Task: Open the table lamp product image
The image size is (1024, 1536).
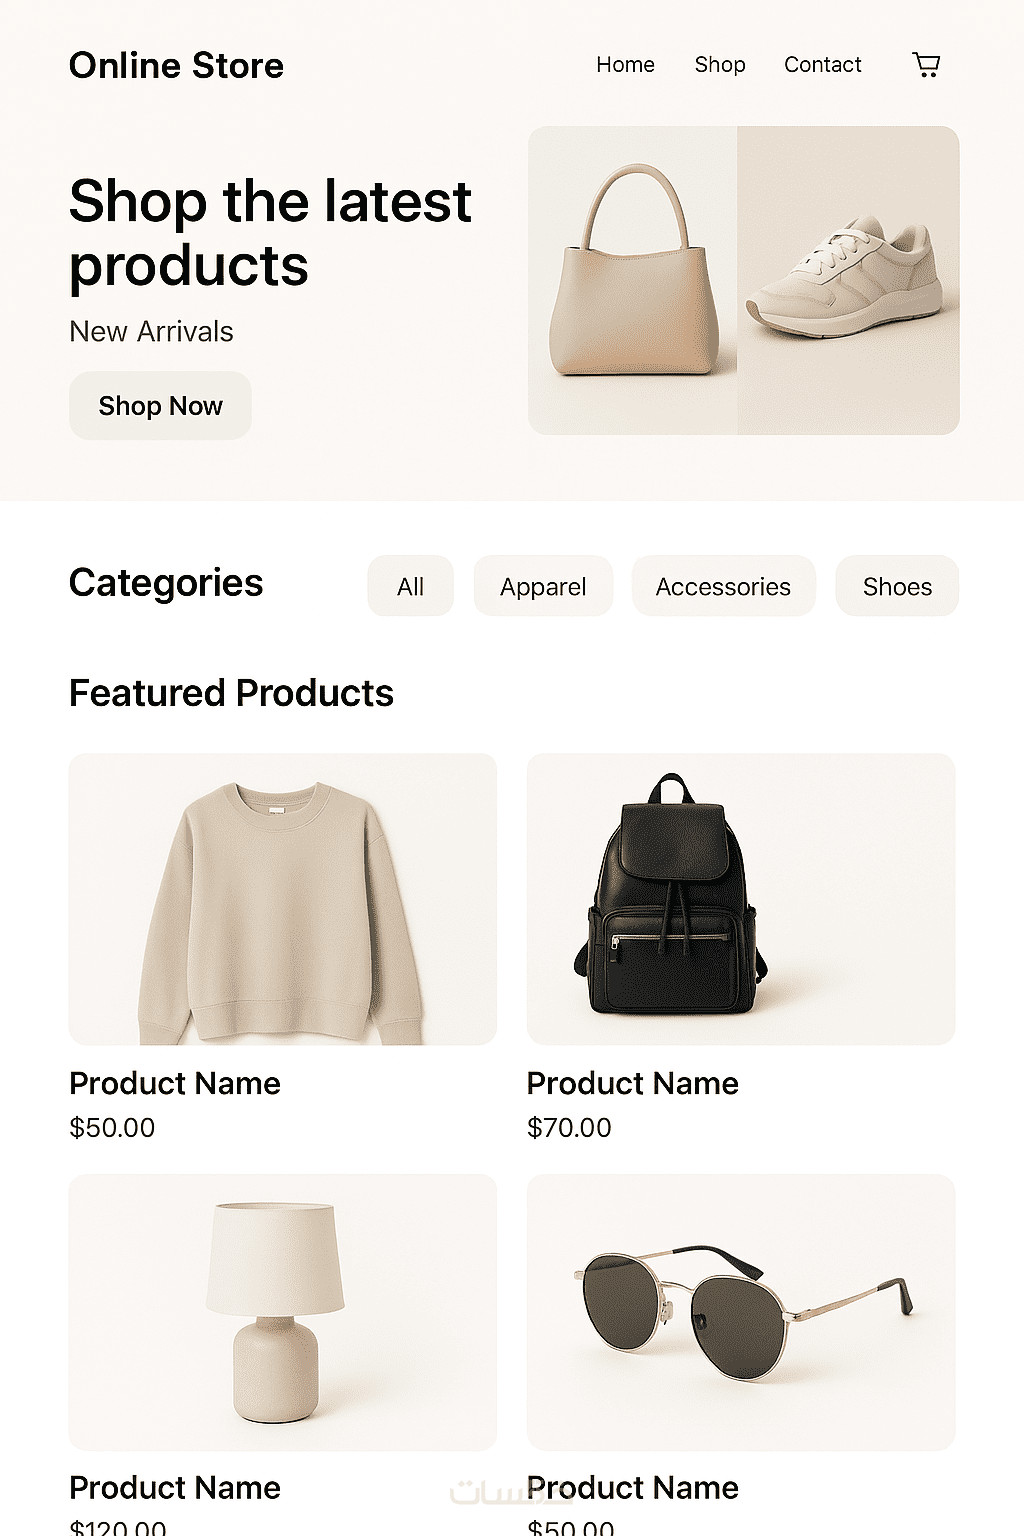Action: (x=283, y=1312)
